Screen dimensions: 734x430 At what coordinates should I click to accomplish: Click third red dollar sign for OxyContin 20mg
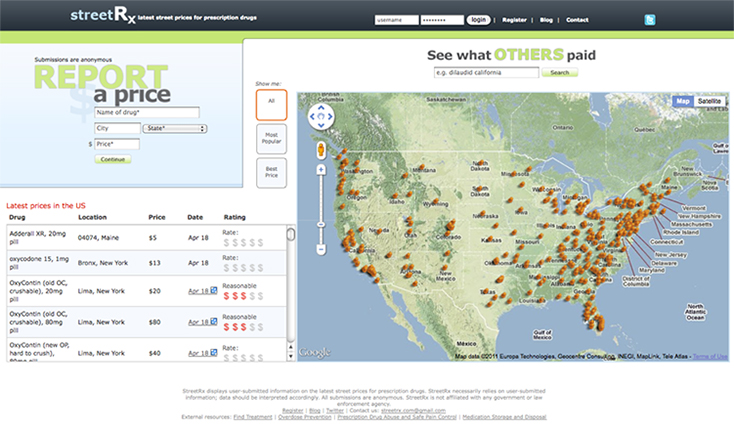pos(243,296)
